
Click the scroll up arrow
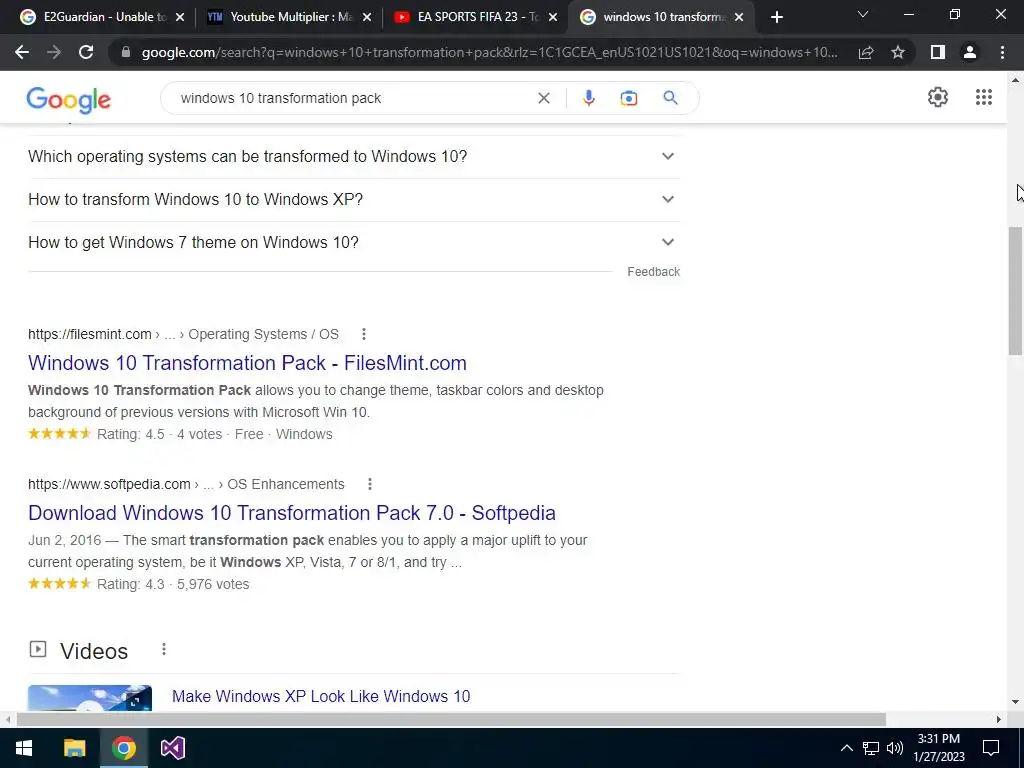coord(1015,80)
